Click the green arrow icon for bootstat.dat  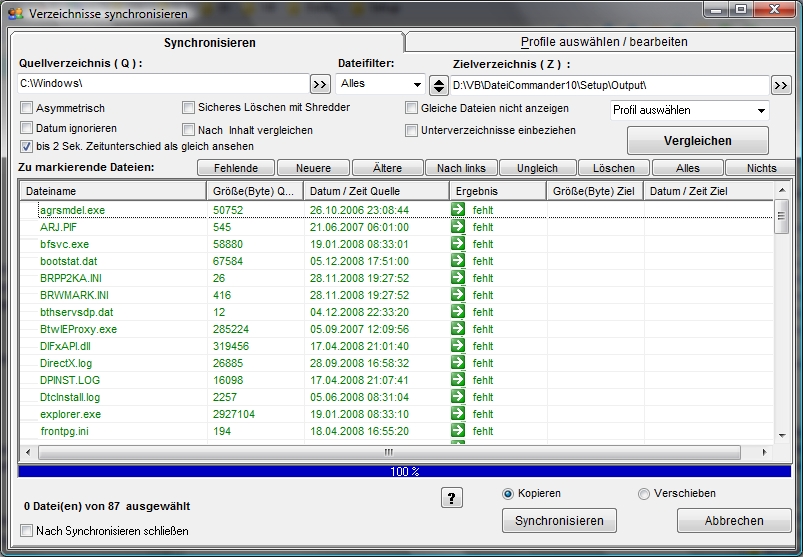(458, 261)
